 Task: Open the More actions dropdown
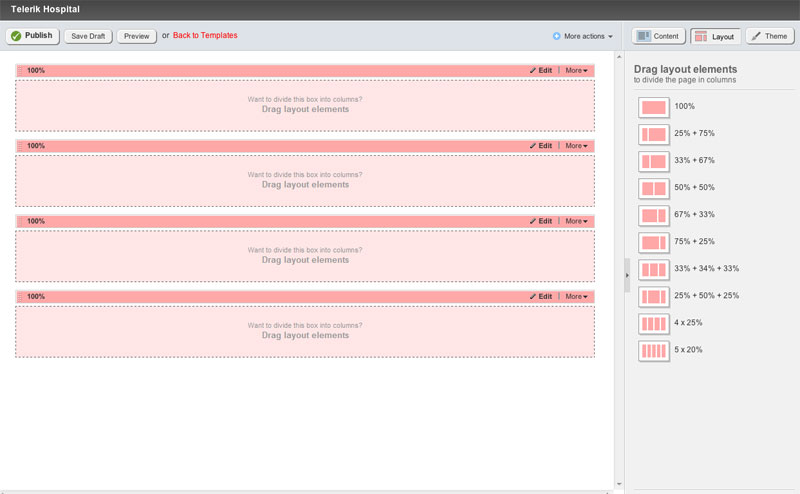(x=583, y=36)
